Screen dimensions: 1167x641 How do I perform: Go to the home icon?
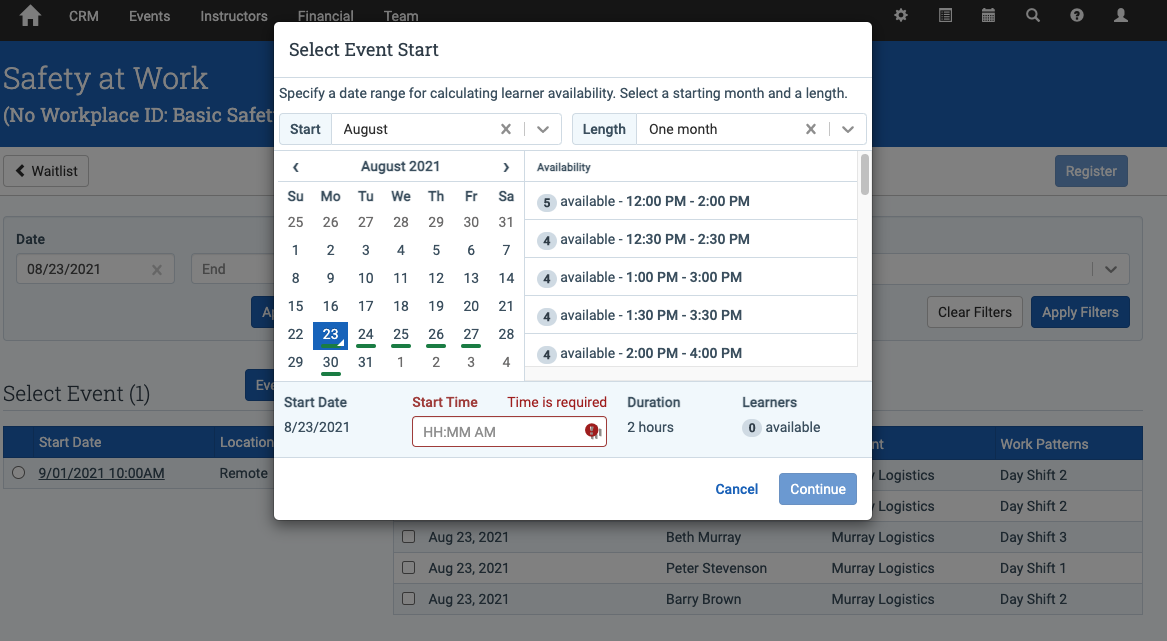click(x=31, y=16)
